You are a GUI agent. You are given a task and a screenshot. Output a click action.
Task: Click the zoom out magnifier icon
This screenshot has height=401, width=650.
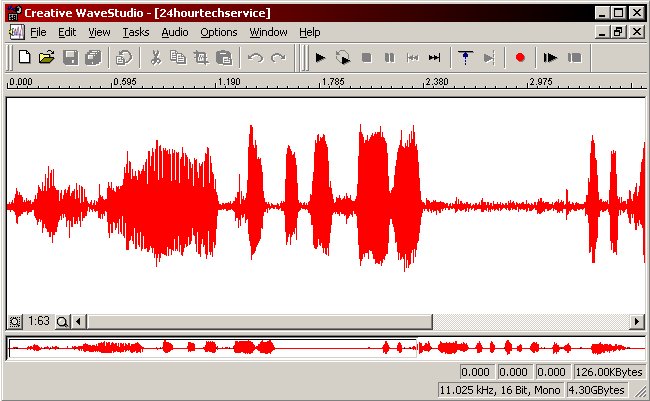click(x=63, y=322)
